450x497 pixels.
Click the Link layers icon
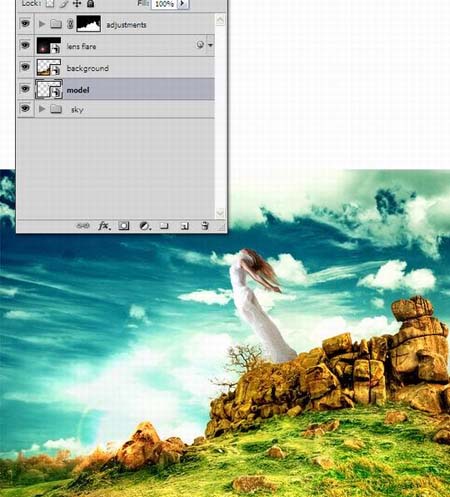pos(83,226)
